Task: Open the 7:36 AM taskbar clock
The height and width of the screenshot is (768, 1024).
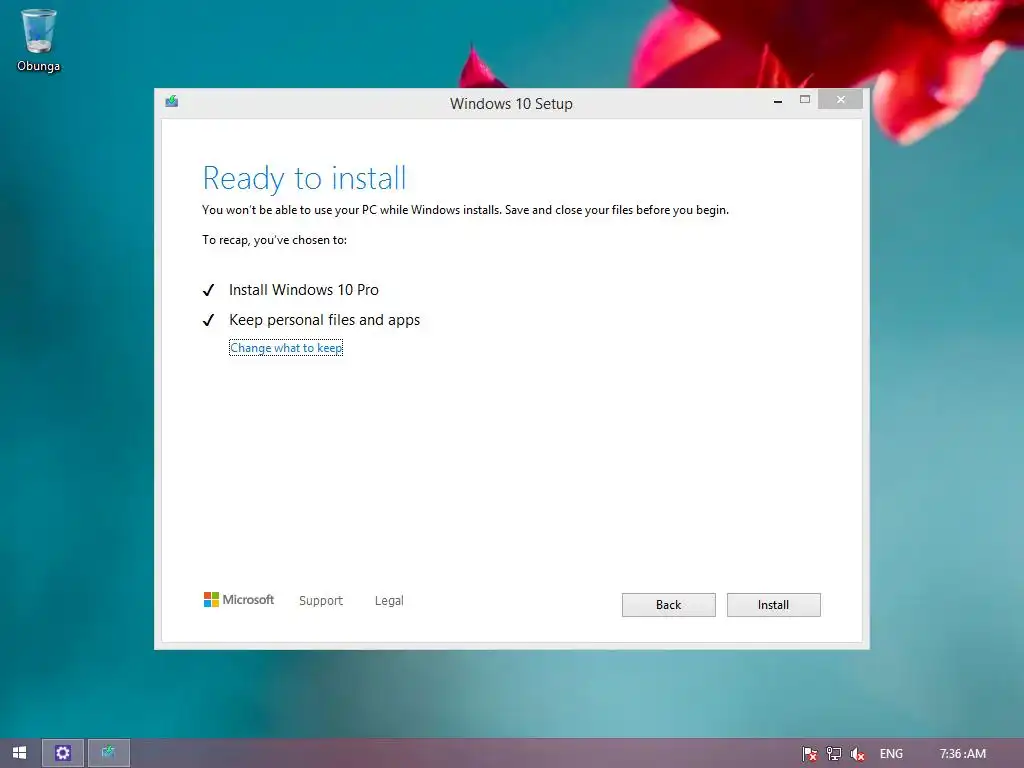Action: (x=963, y=754)
